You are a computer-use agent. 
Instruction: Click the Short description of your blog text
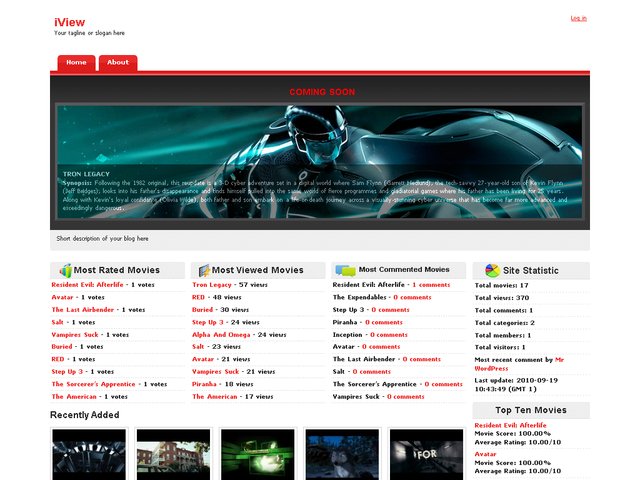point(102,238)
